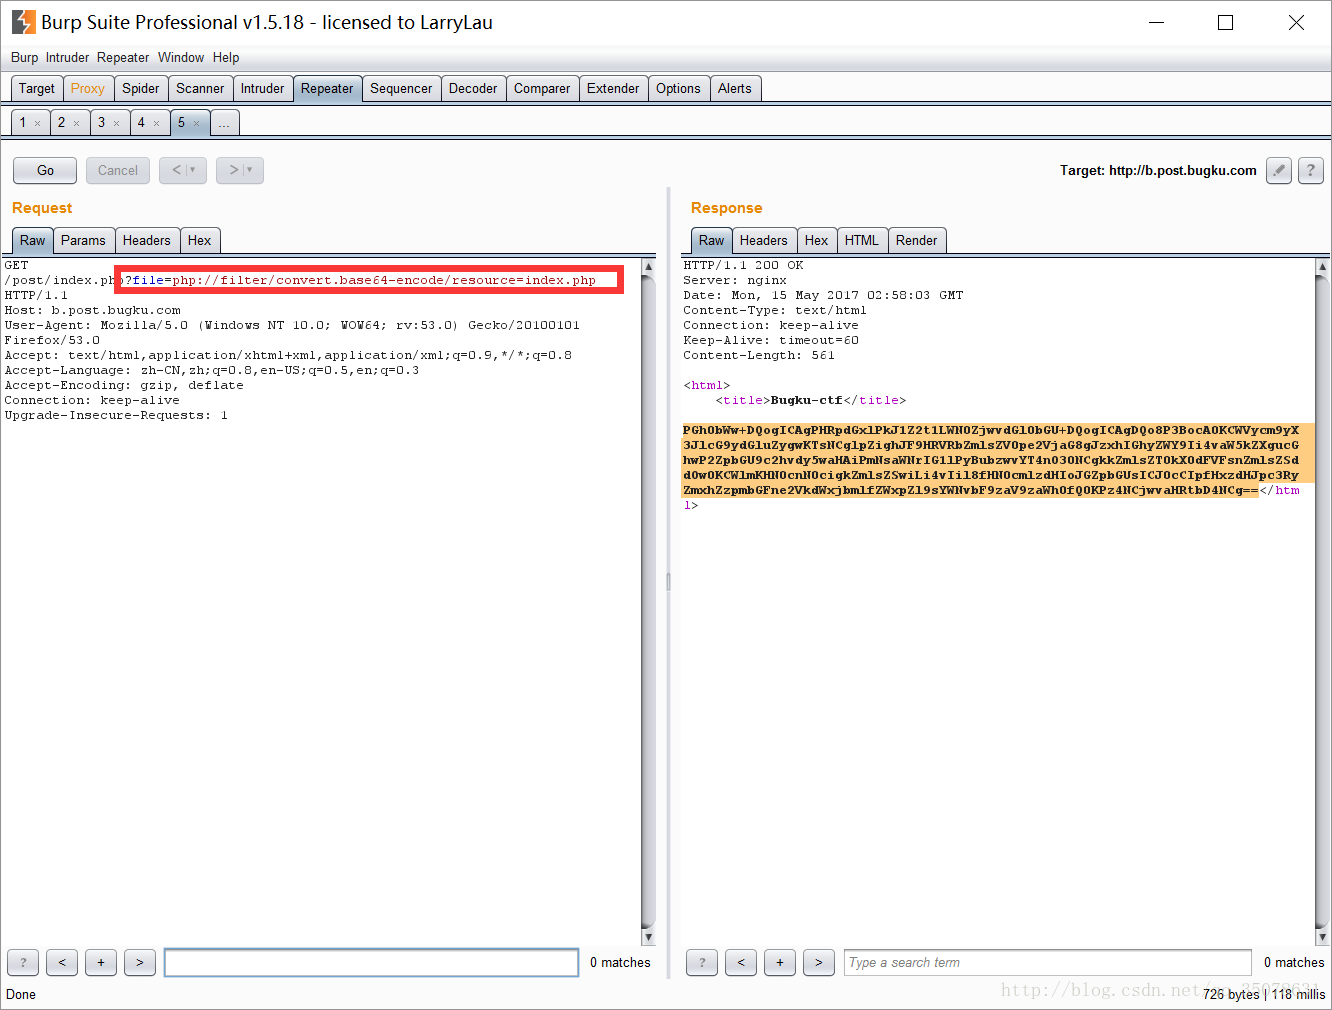1332x1010 pixels.
Task: Click response search plus options button
Action: pyautogui.click(x=780, y=962)
